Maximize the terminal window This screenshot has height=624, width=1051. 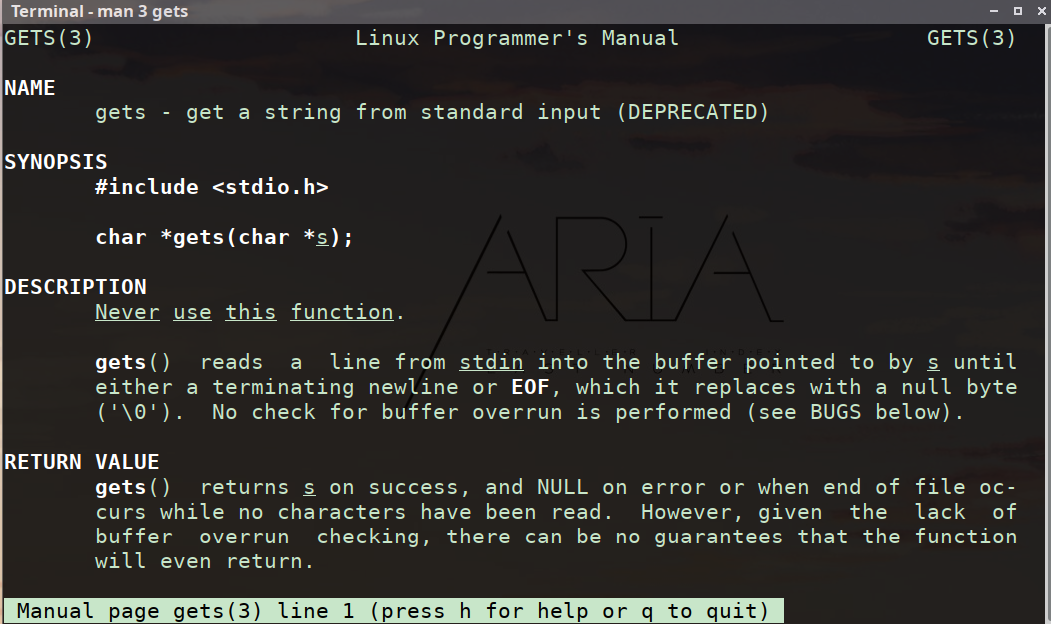click(1017, 11)
